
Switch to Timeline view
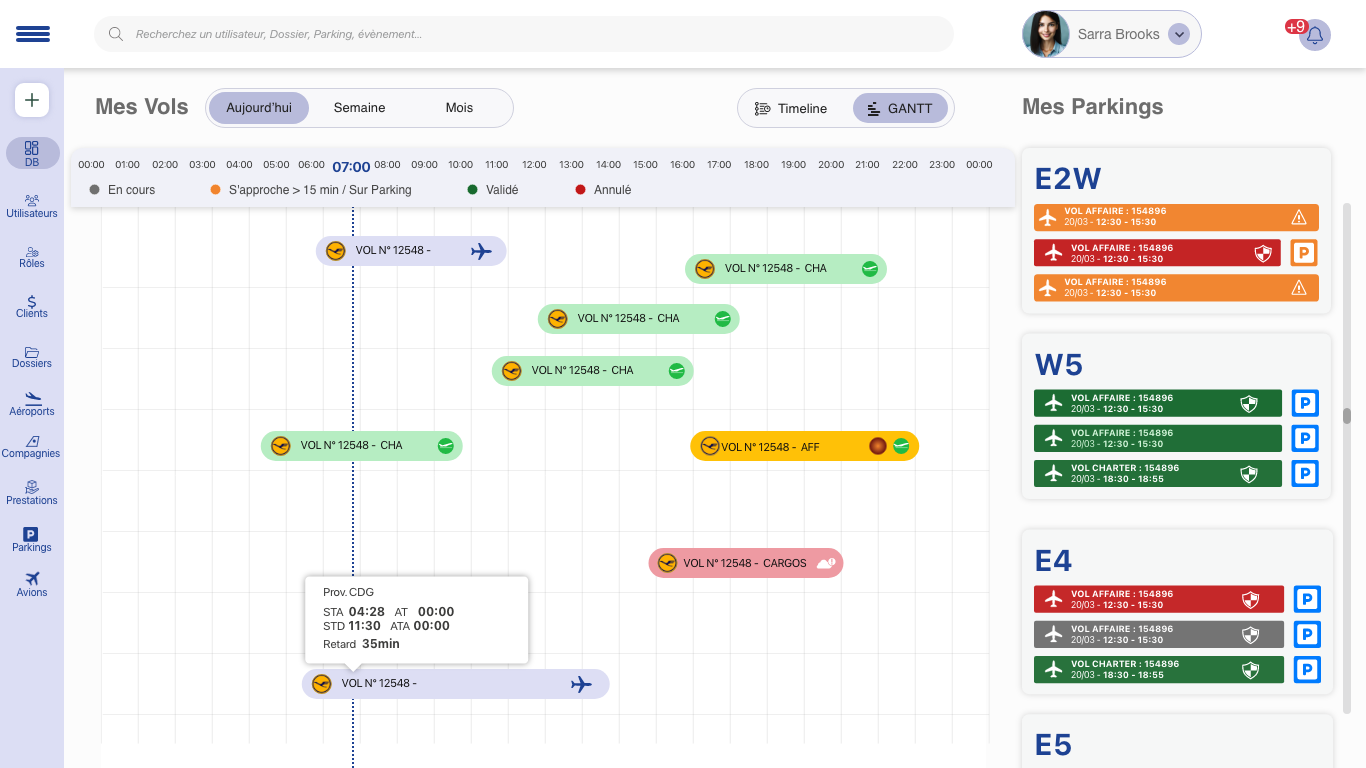point(791,108)
